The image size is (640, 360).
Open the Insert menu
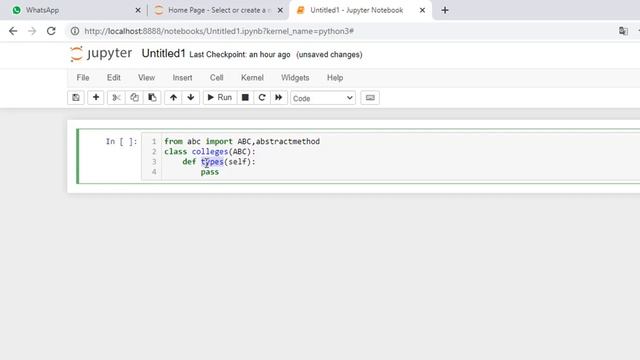182,78
